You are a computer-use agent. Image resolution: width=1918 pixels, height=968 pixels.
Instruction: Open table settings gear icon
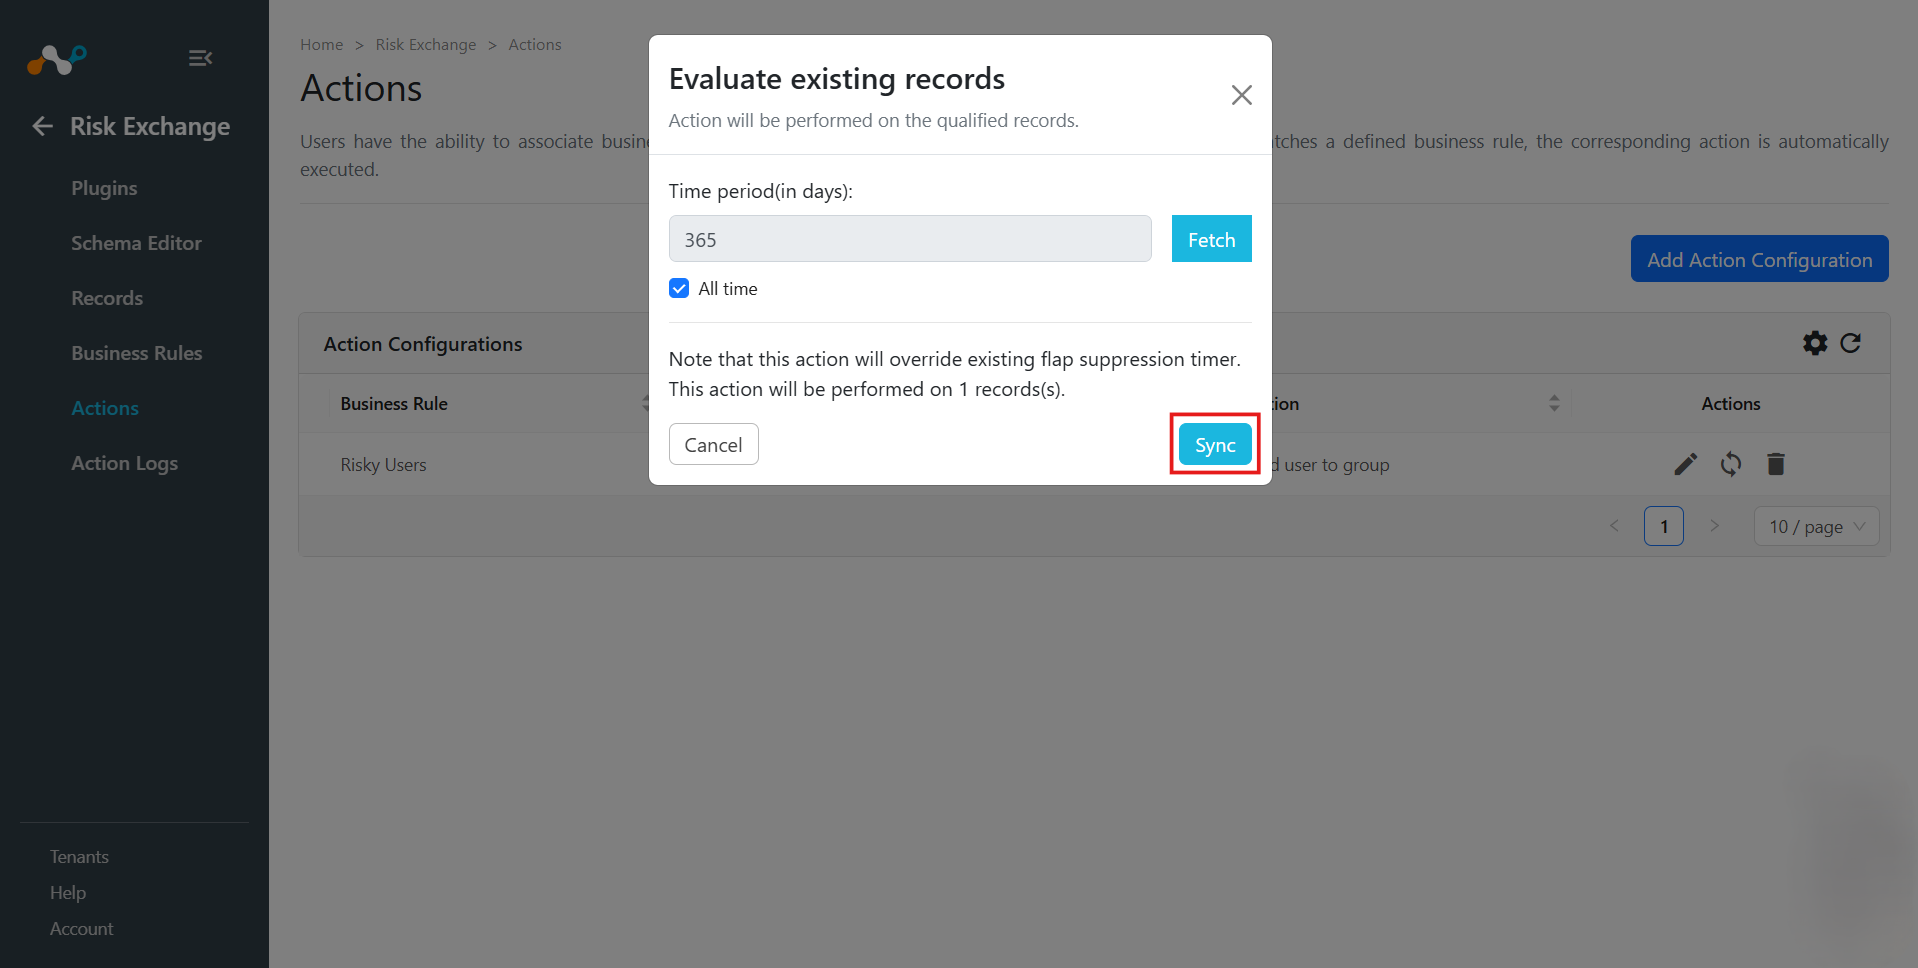tap(1815, 343)
